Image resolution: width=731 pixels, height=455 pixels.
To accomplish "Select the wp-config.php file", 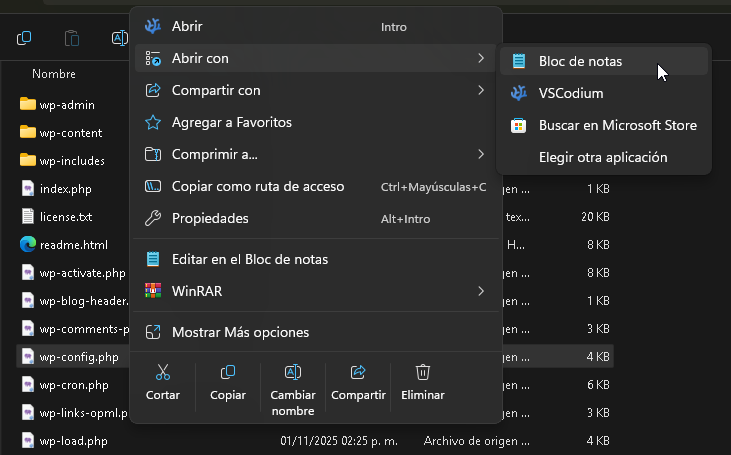I will (79, 357).
